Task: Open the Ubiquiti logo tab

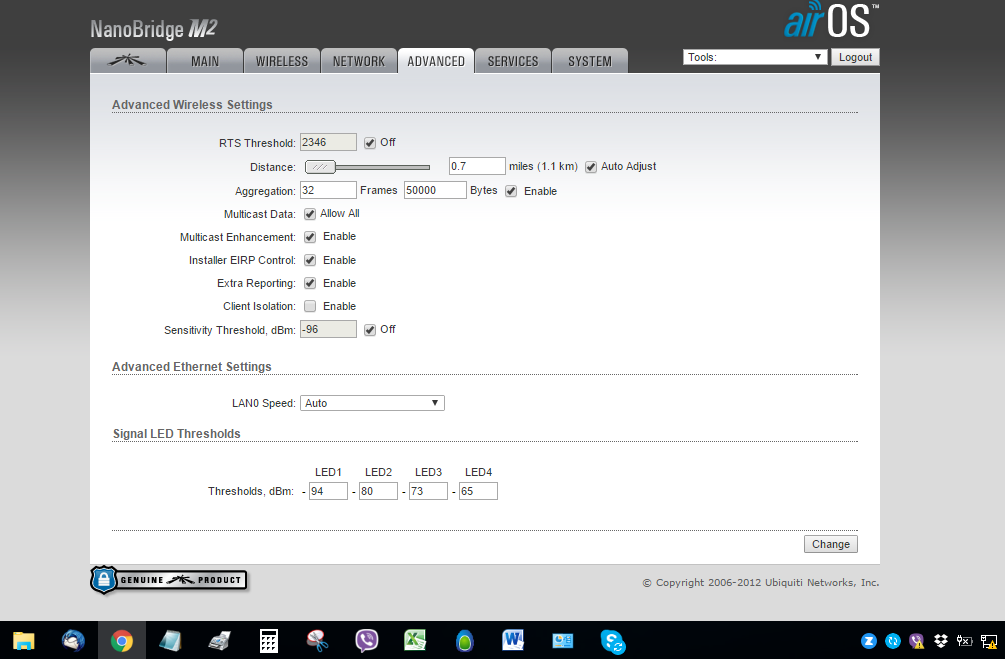Action: 128,61
